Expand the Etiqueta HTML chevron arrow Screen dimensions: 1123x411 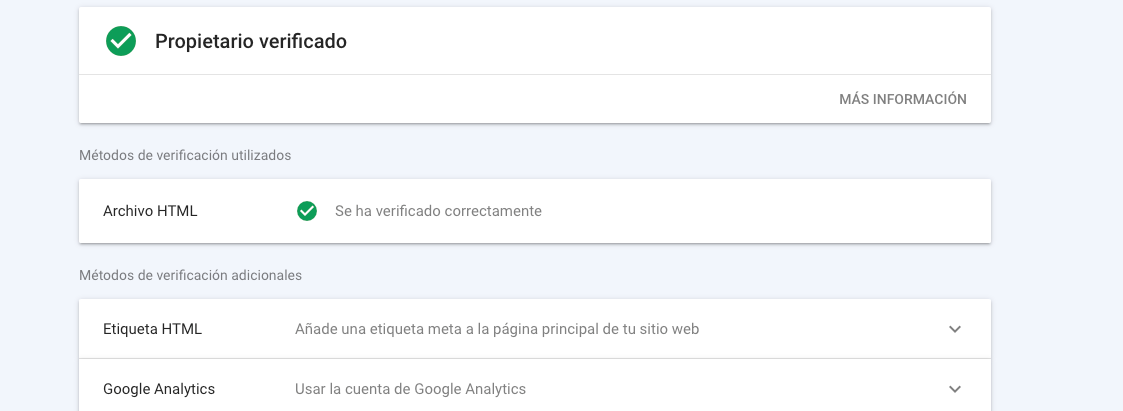pyautogui.click(x=954, y=329)
